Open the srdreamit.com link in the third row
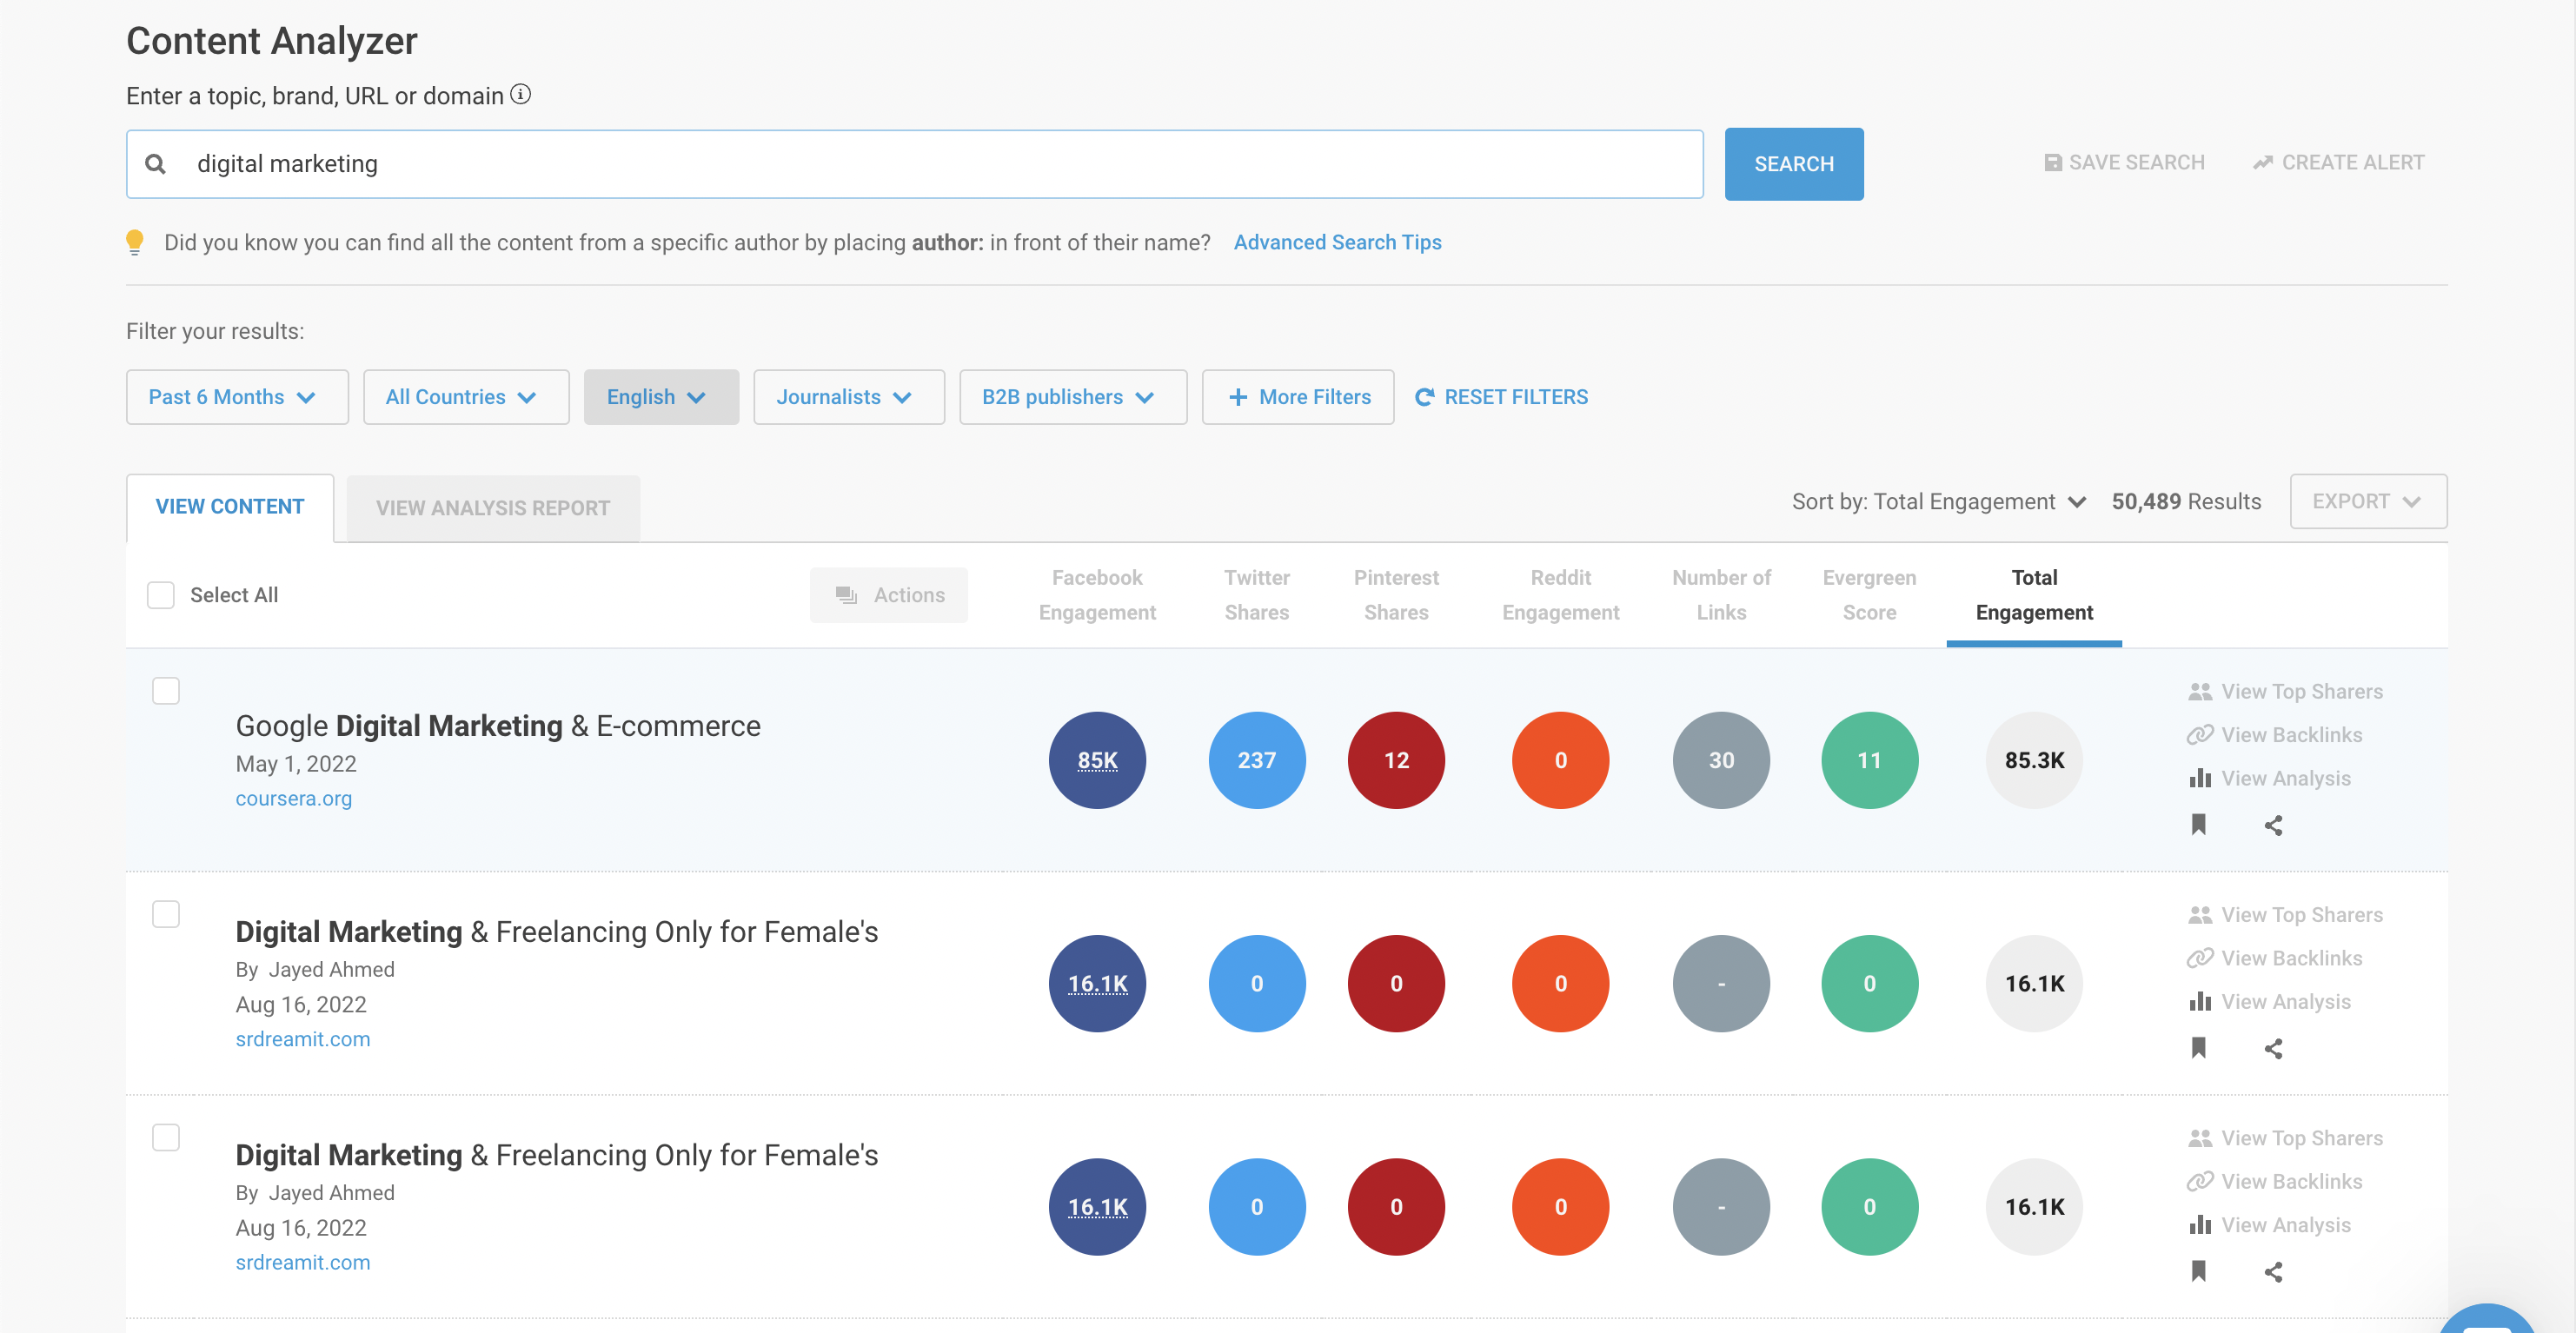 [x=302, y=1262]
